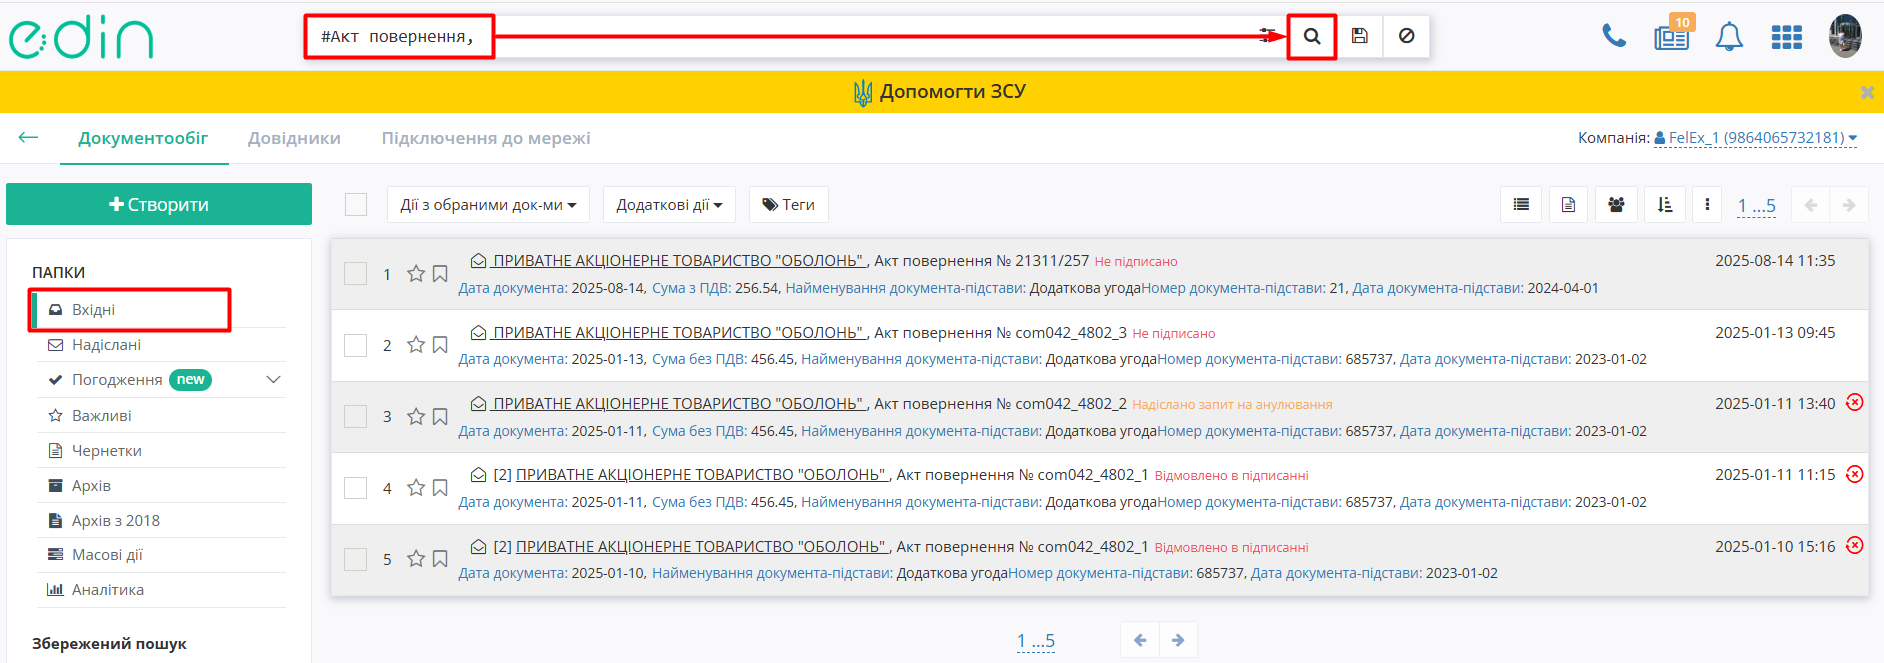The width and height of the screenshot is (1884, 663).
Task: Switch to list view icon
Action: coord(1521,204)
